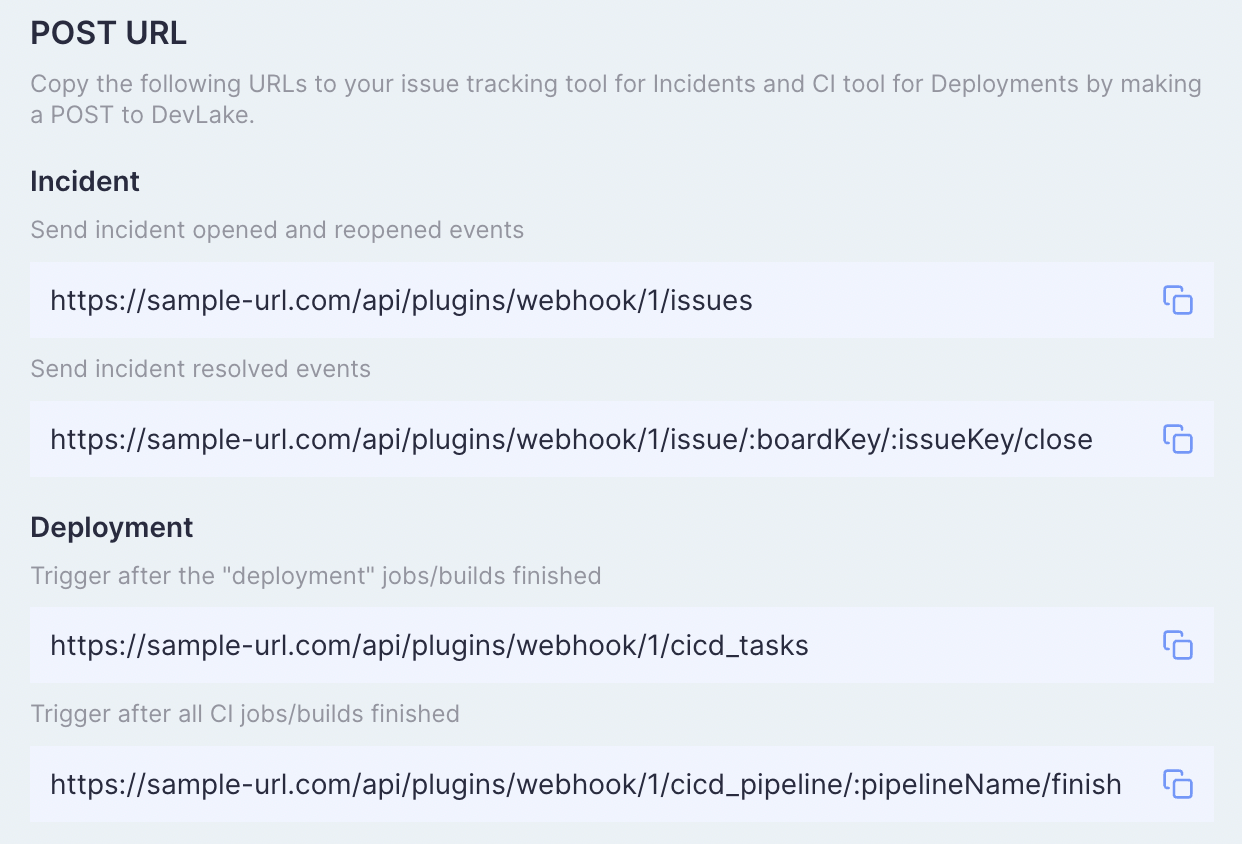Copy the incident issues webhook URL
1242x844 pixels.
(1178, 300)
